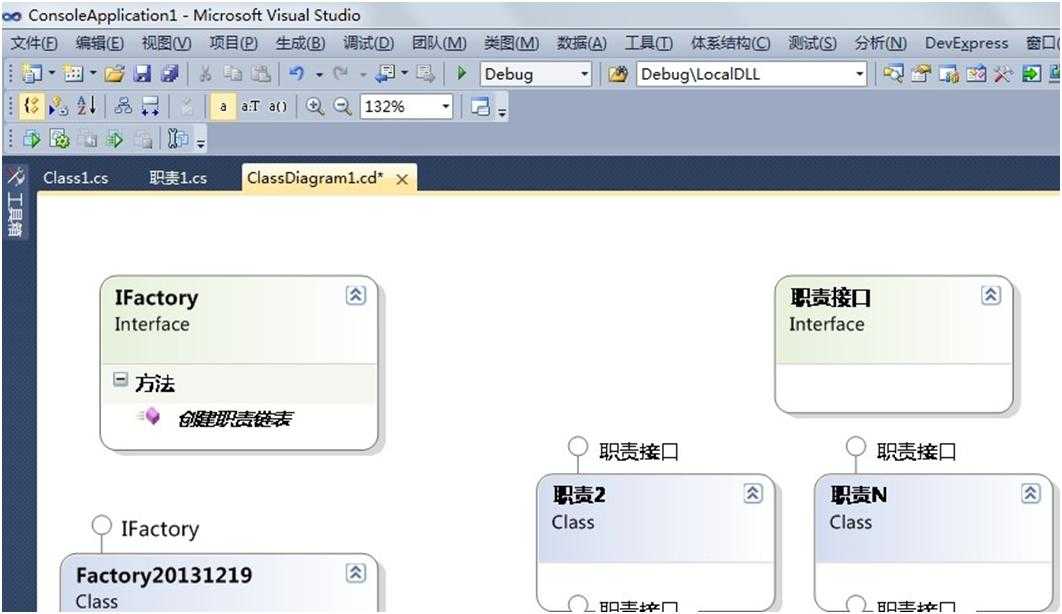
Task: Switch to the Class1.cs tab
Action: [75, 178]
